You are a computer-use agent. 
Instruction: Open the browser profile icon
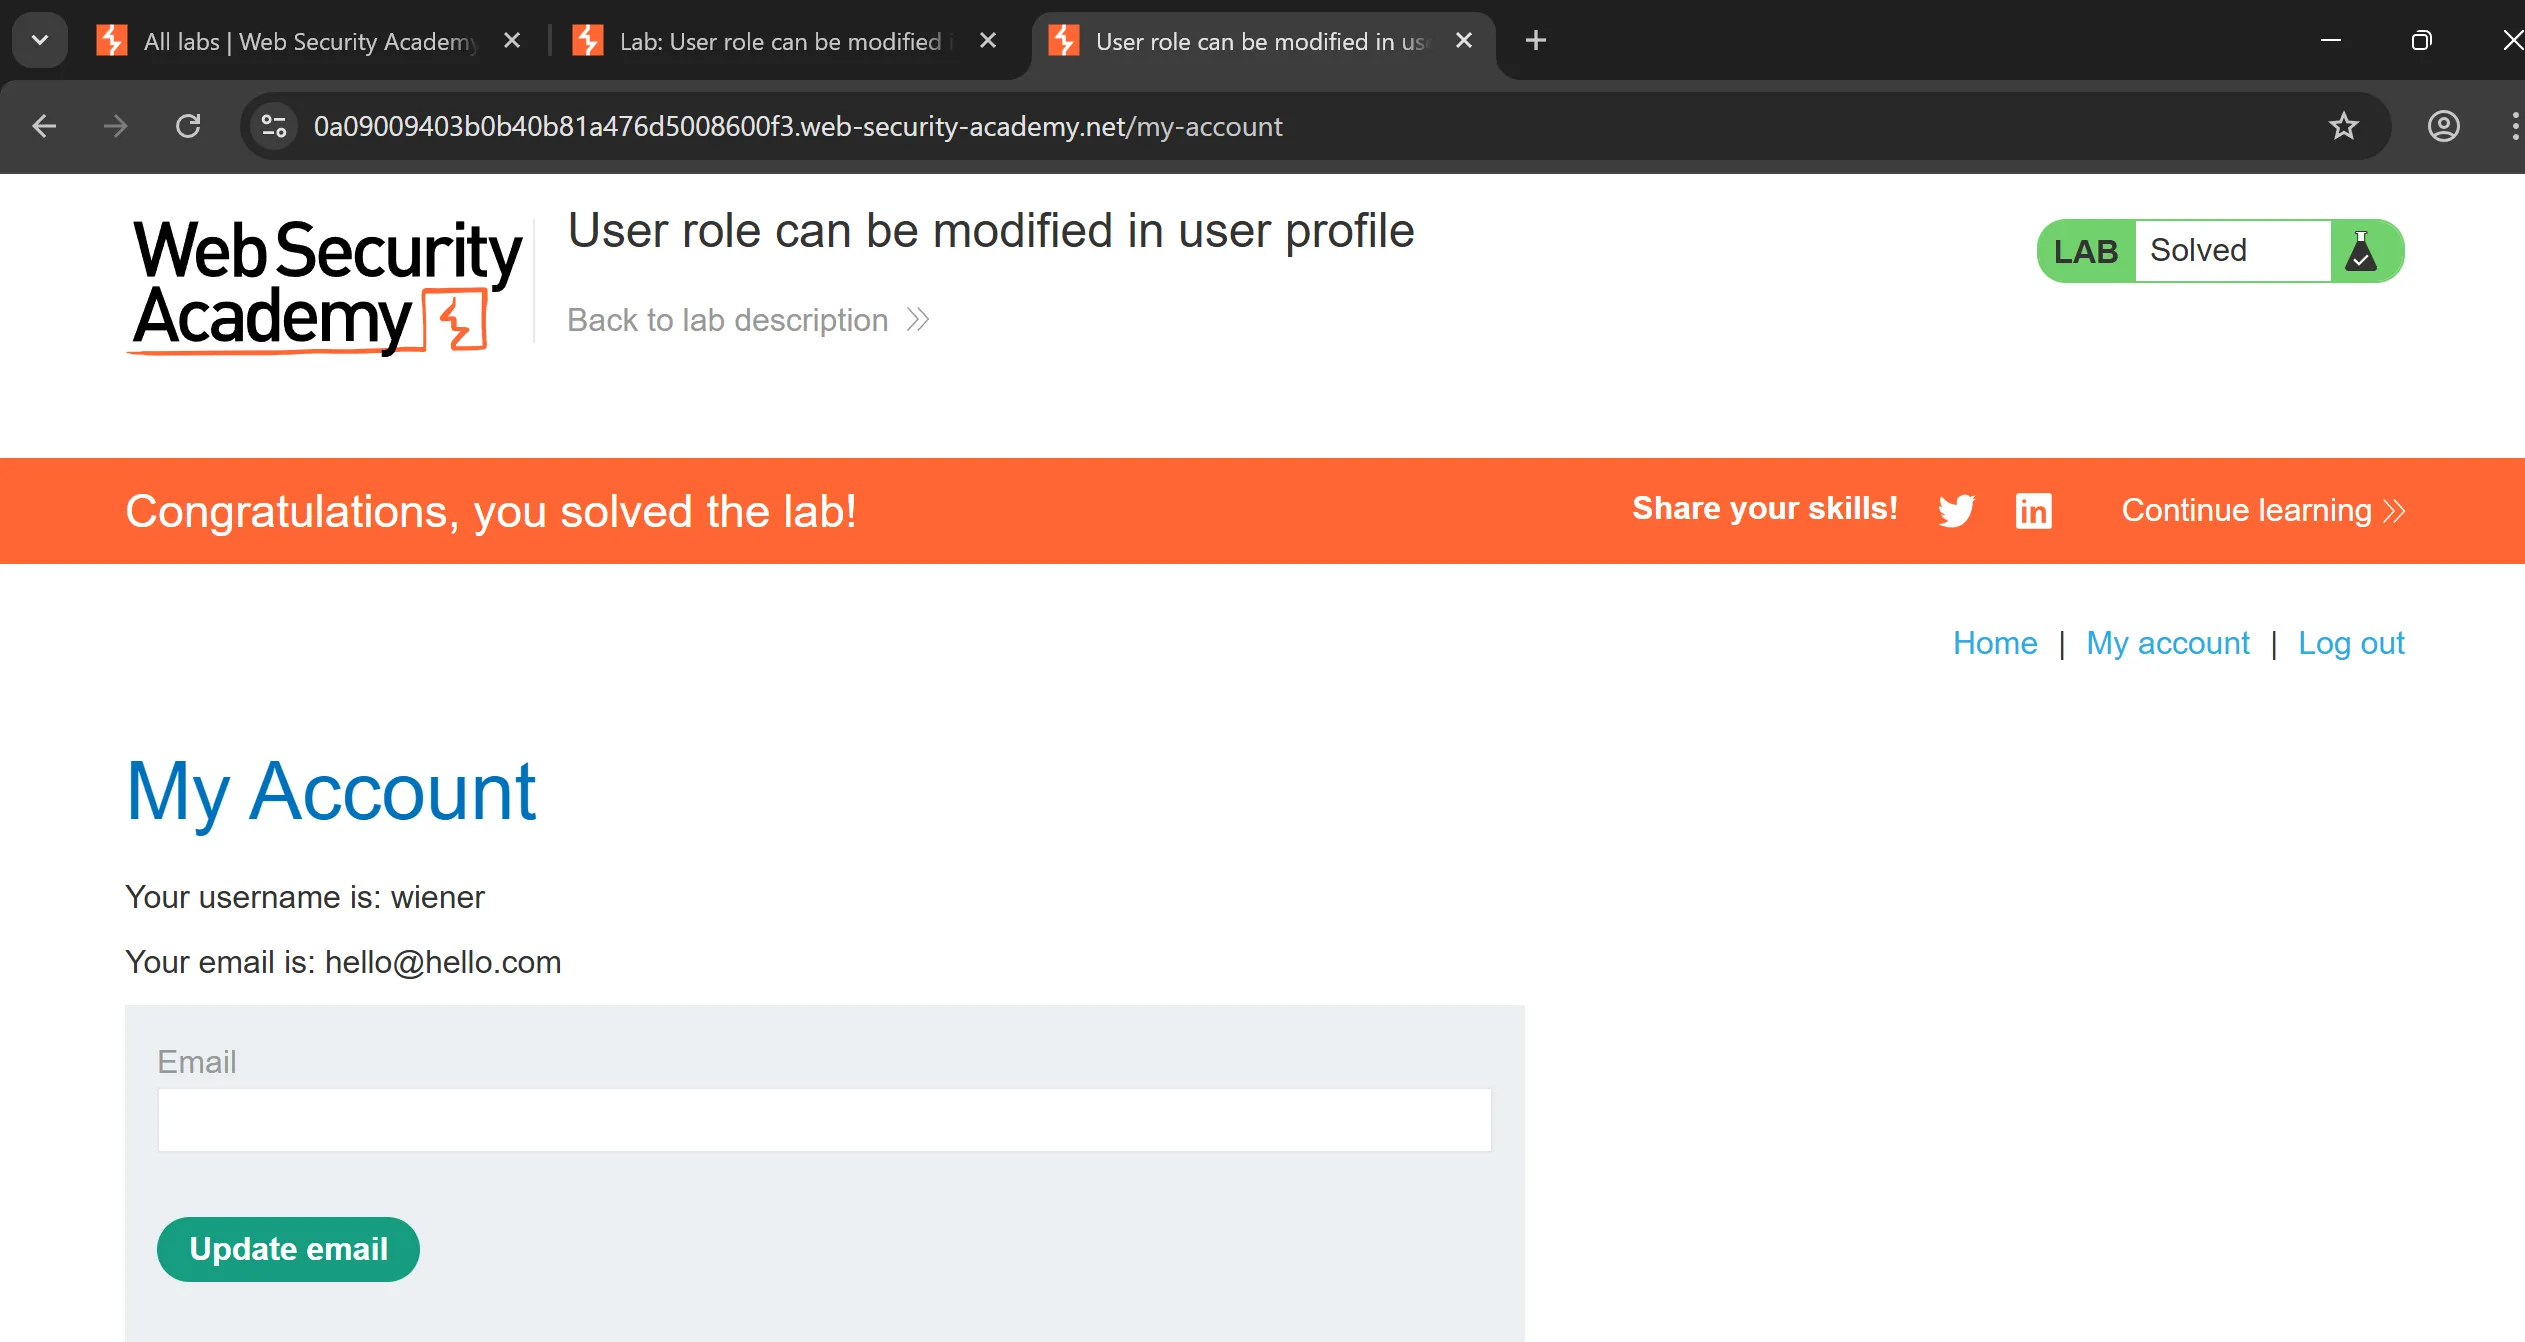pyautogui.click(x=2444, y=126)
